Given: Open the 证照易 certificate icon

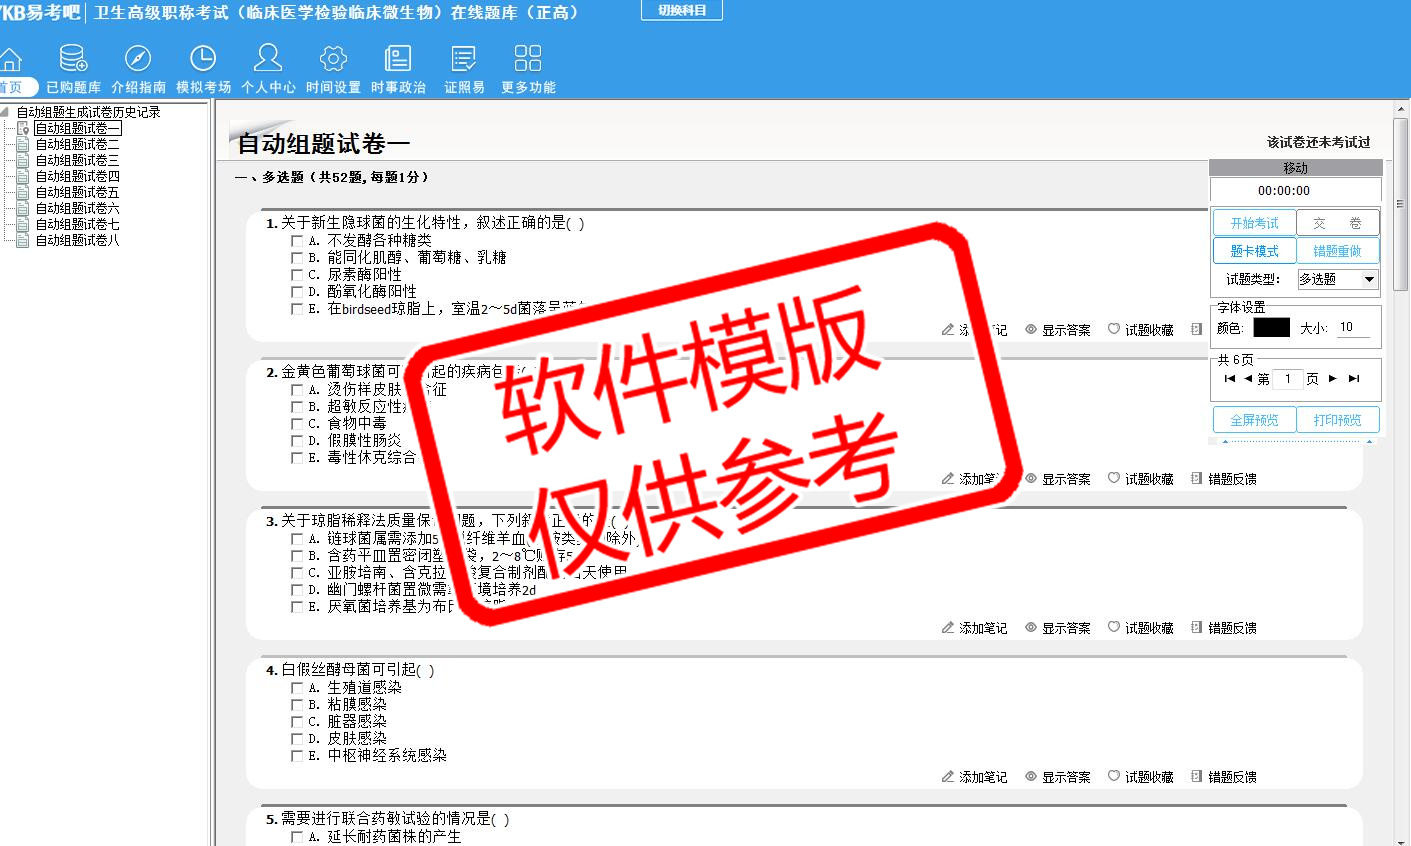Looking at the screenshot, I should 464,59.
